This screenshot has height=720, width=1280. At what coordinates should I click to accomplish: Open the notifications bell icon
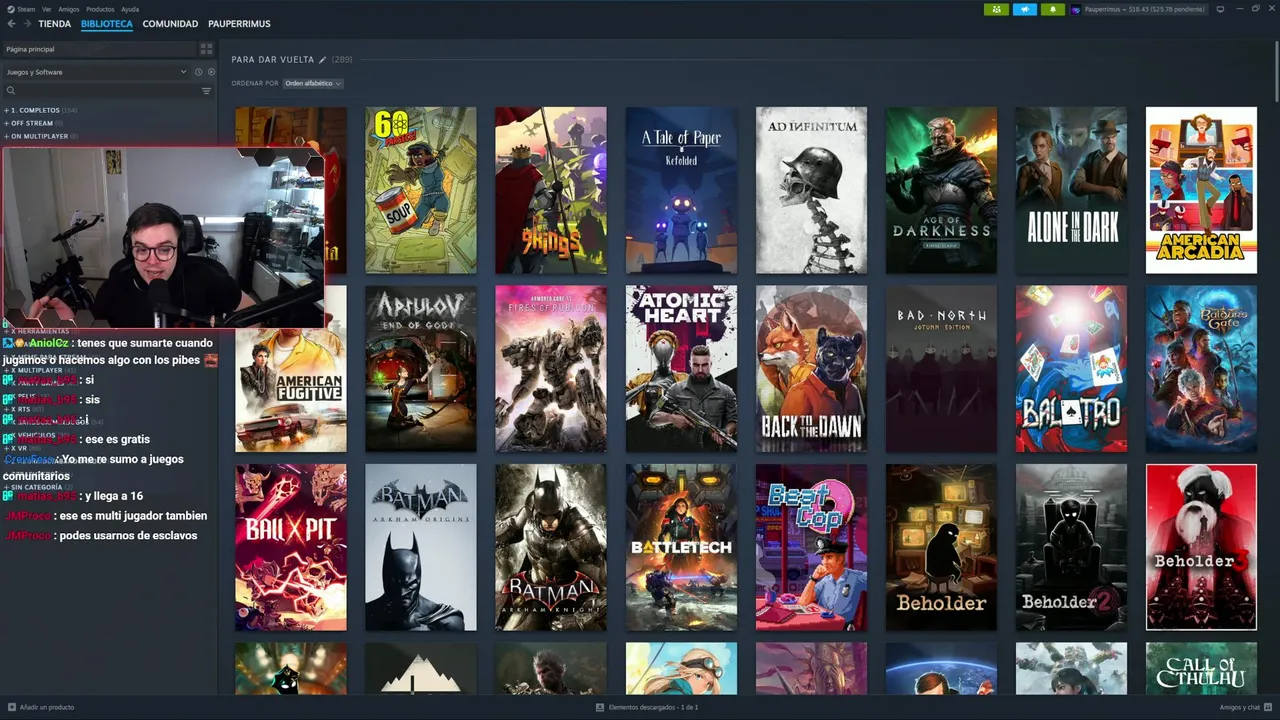coord(1052,9)
